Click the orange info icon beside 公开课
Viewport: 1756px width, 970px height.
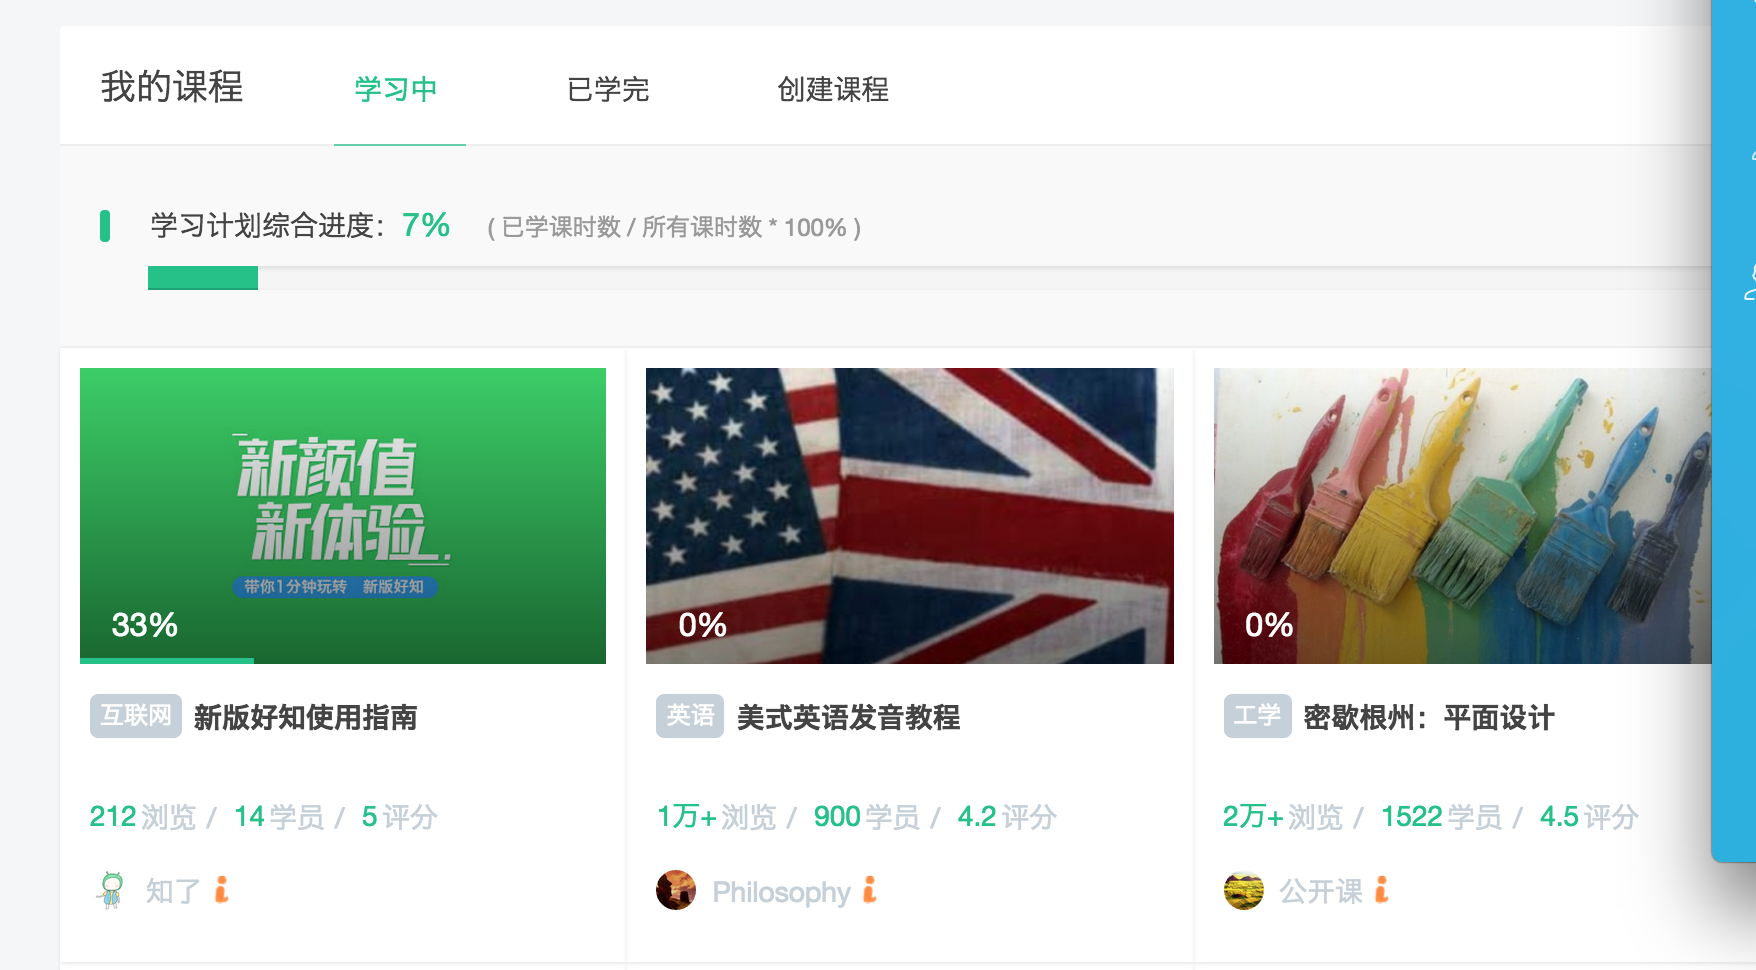point(1382,889)
